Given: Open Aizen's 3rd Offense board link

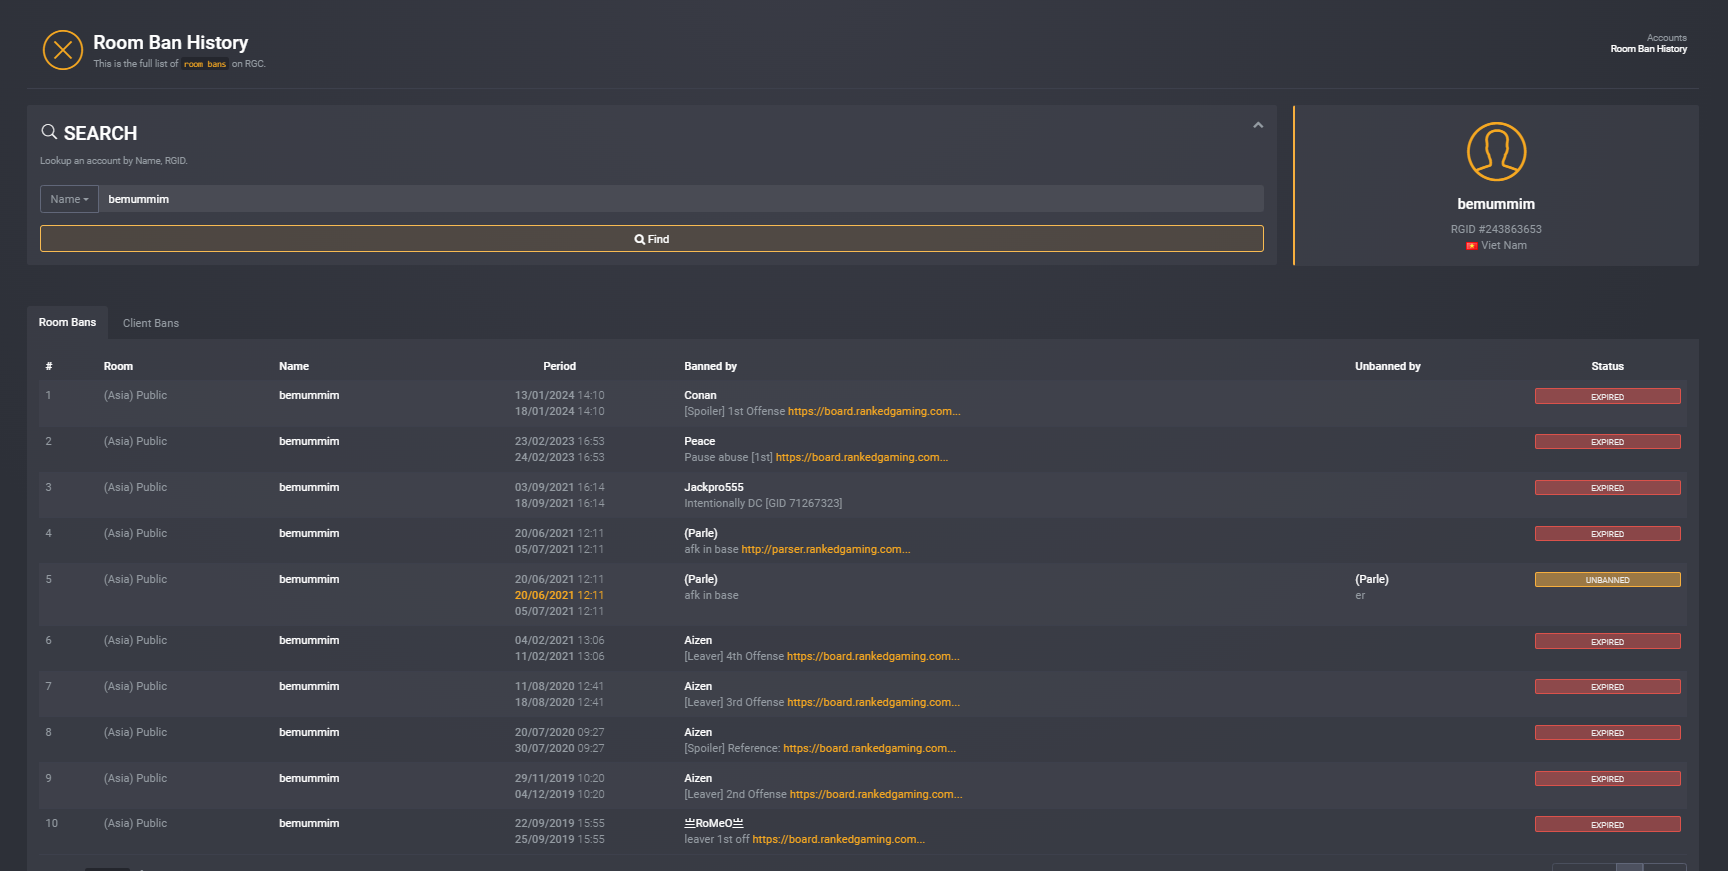Looking at the screenshot, I should point(873,703).
